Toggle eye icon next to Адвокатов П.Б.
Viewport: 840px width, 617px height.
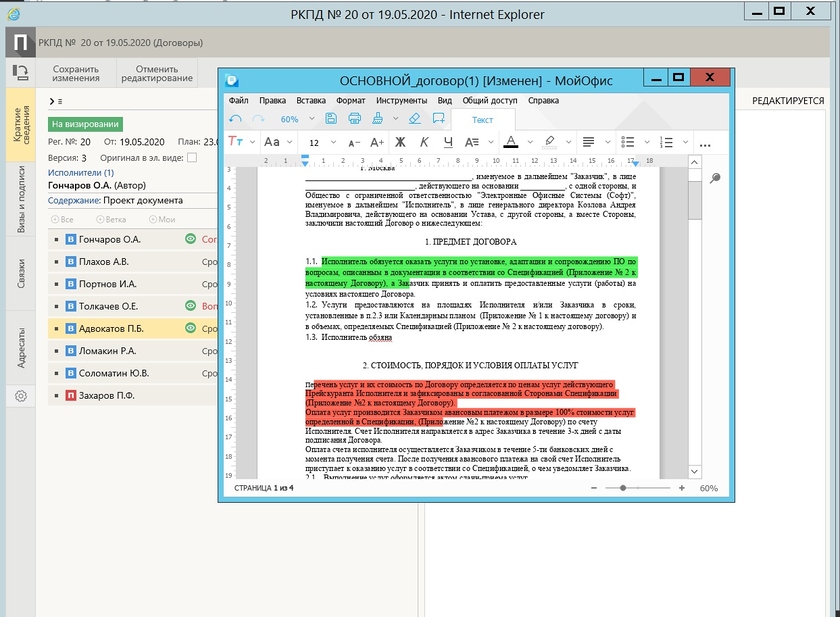(189, 329)
